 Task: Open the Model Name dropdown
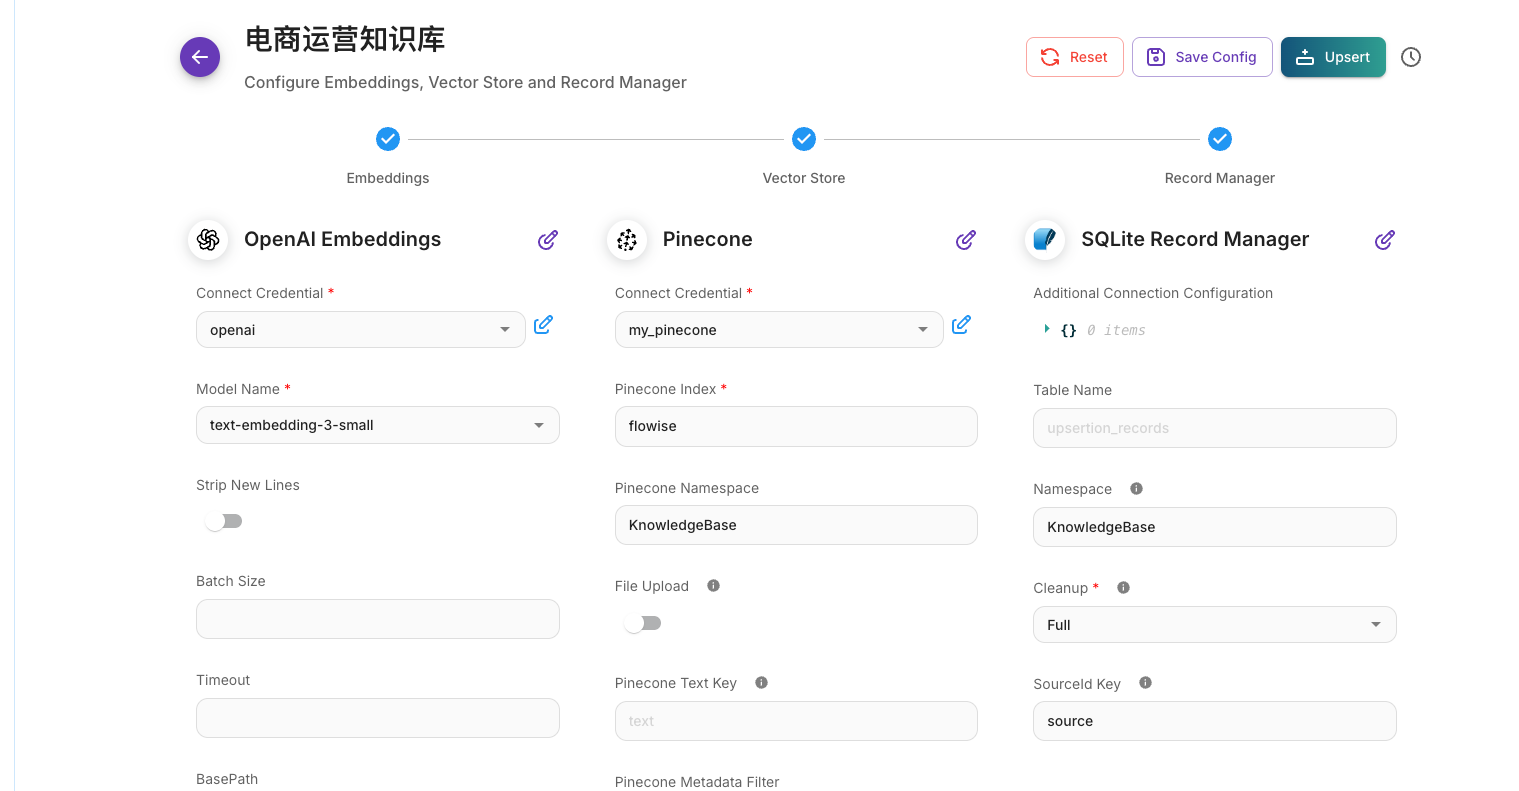377,425
